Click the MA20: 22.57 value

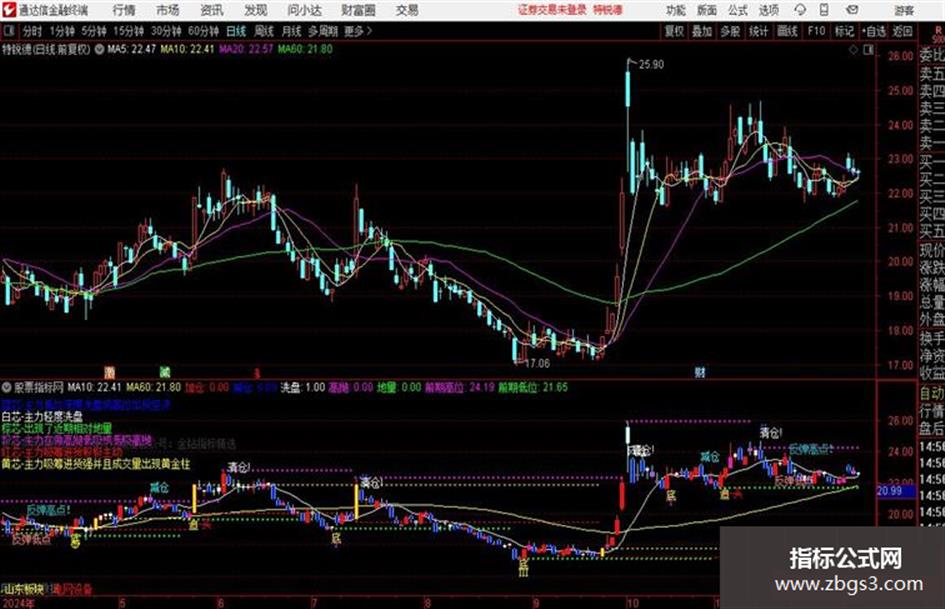[246, 49]
